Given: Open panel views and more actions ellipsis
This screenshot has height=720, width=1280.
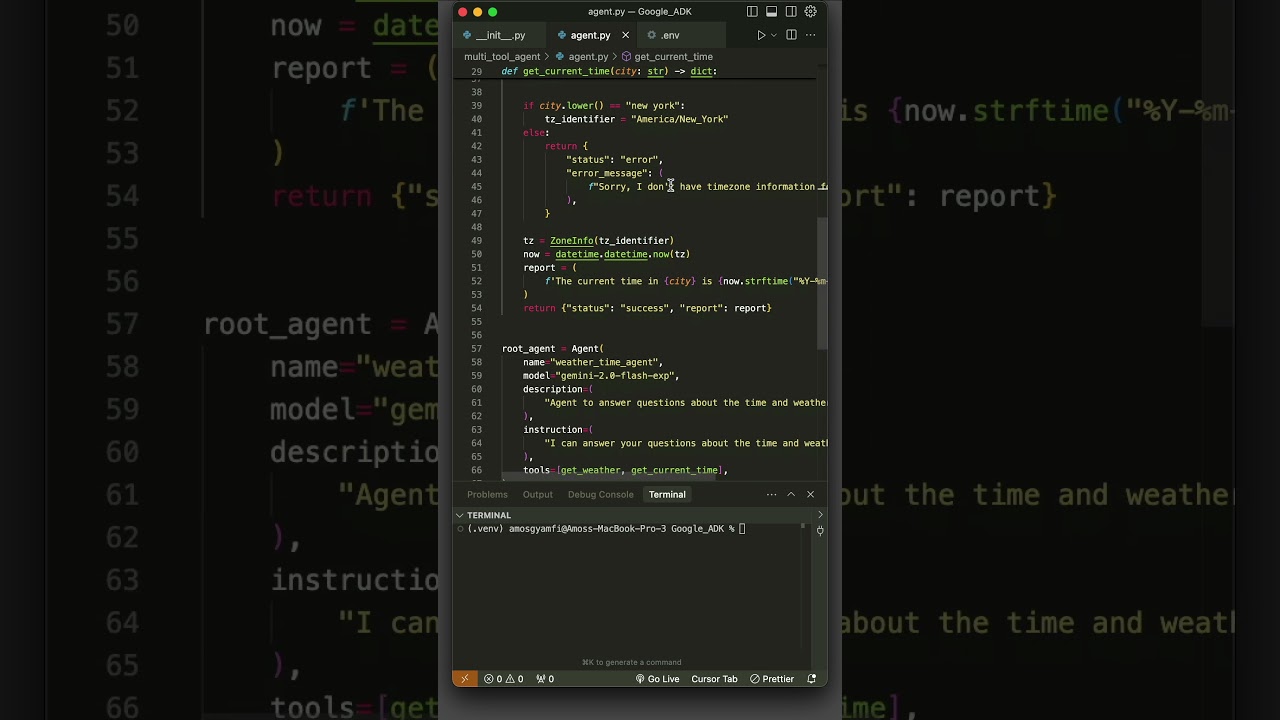Looking at the screenshot, I should click(x=771, y=494).
